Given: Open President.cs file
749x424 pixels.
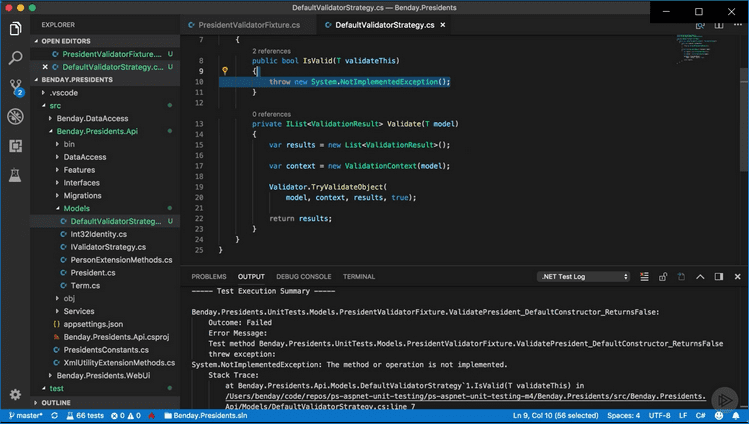Looking at the screenshot, I should [x=105, y=273].
